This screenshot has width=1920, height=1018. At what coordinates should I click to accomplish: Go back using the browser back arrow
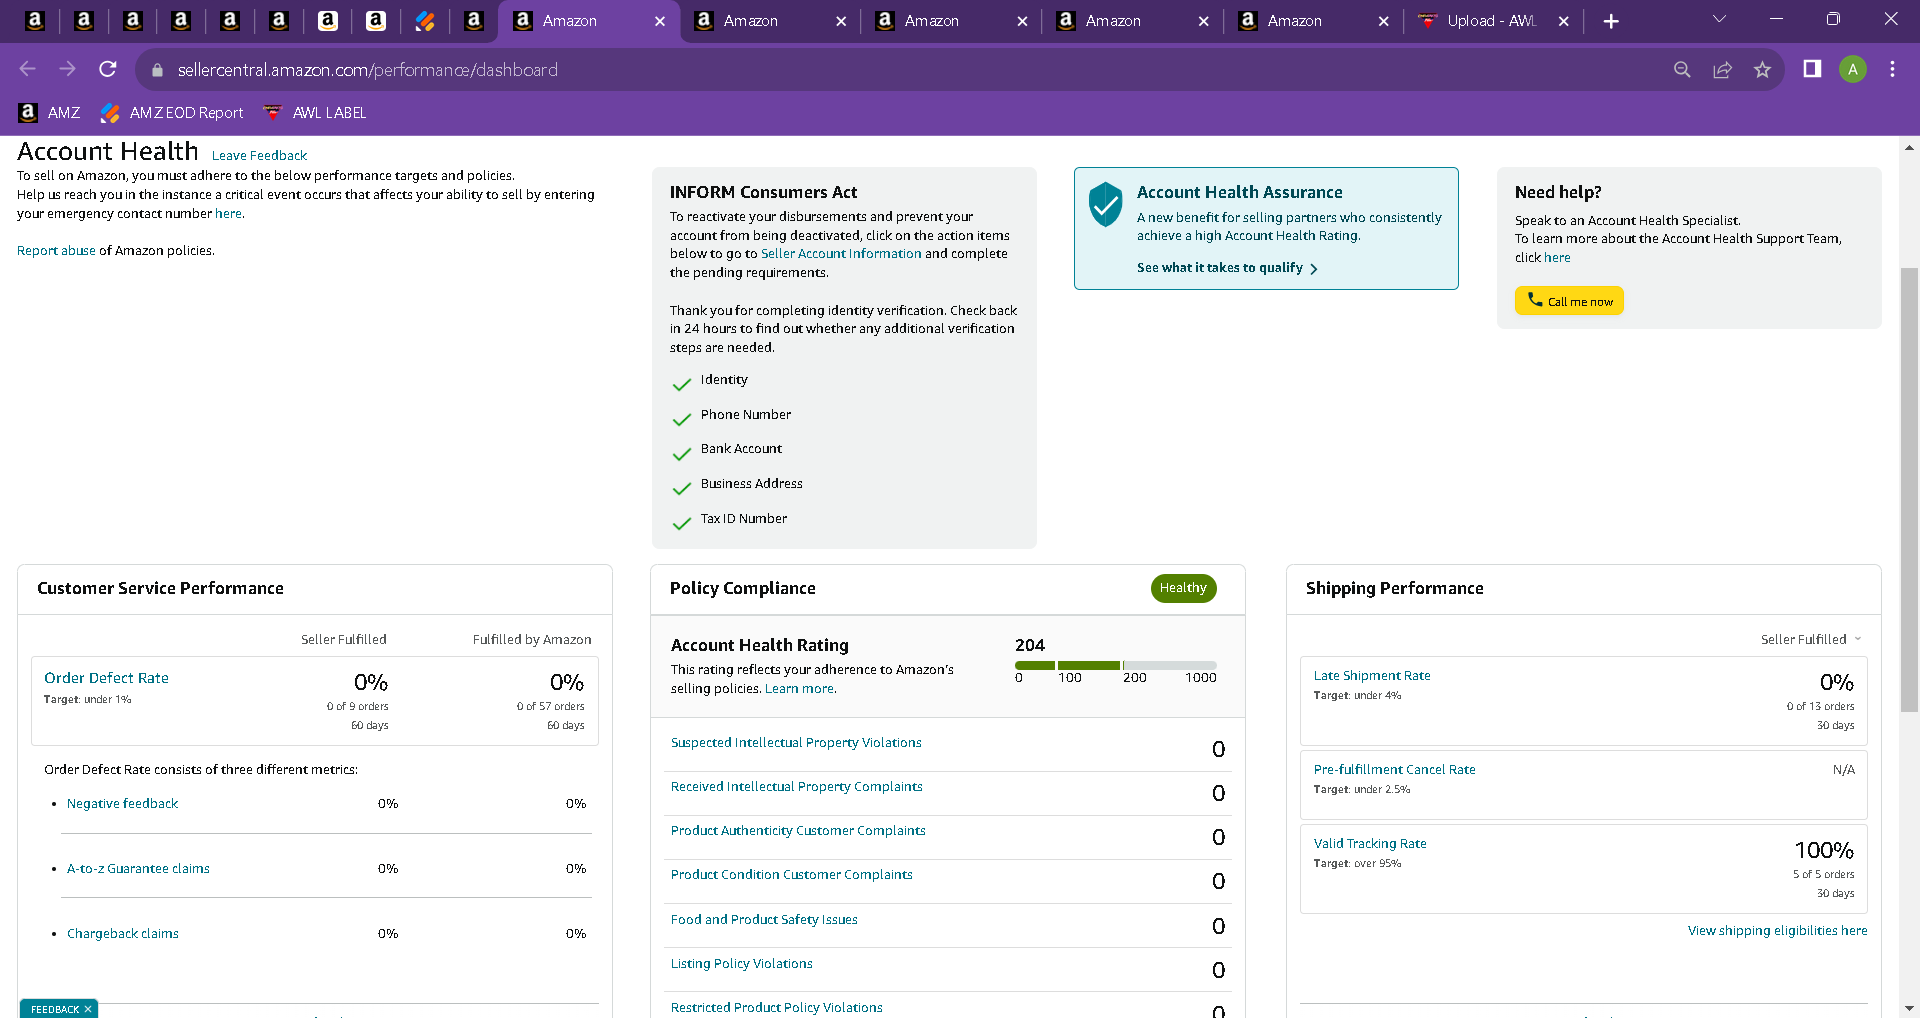point(28,69)
